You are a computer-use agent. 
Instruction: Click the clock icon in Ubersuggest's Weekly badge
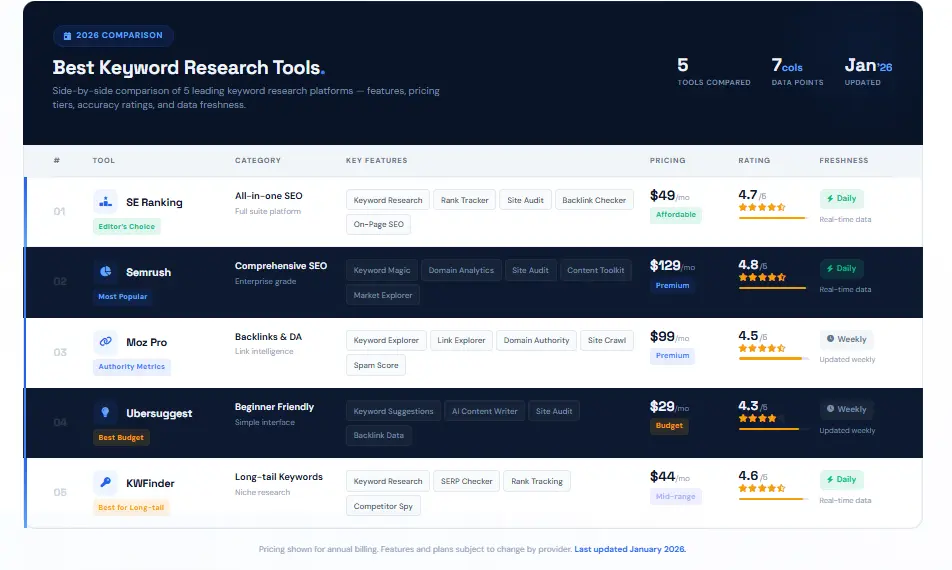[x=830, y=409]
